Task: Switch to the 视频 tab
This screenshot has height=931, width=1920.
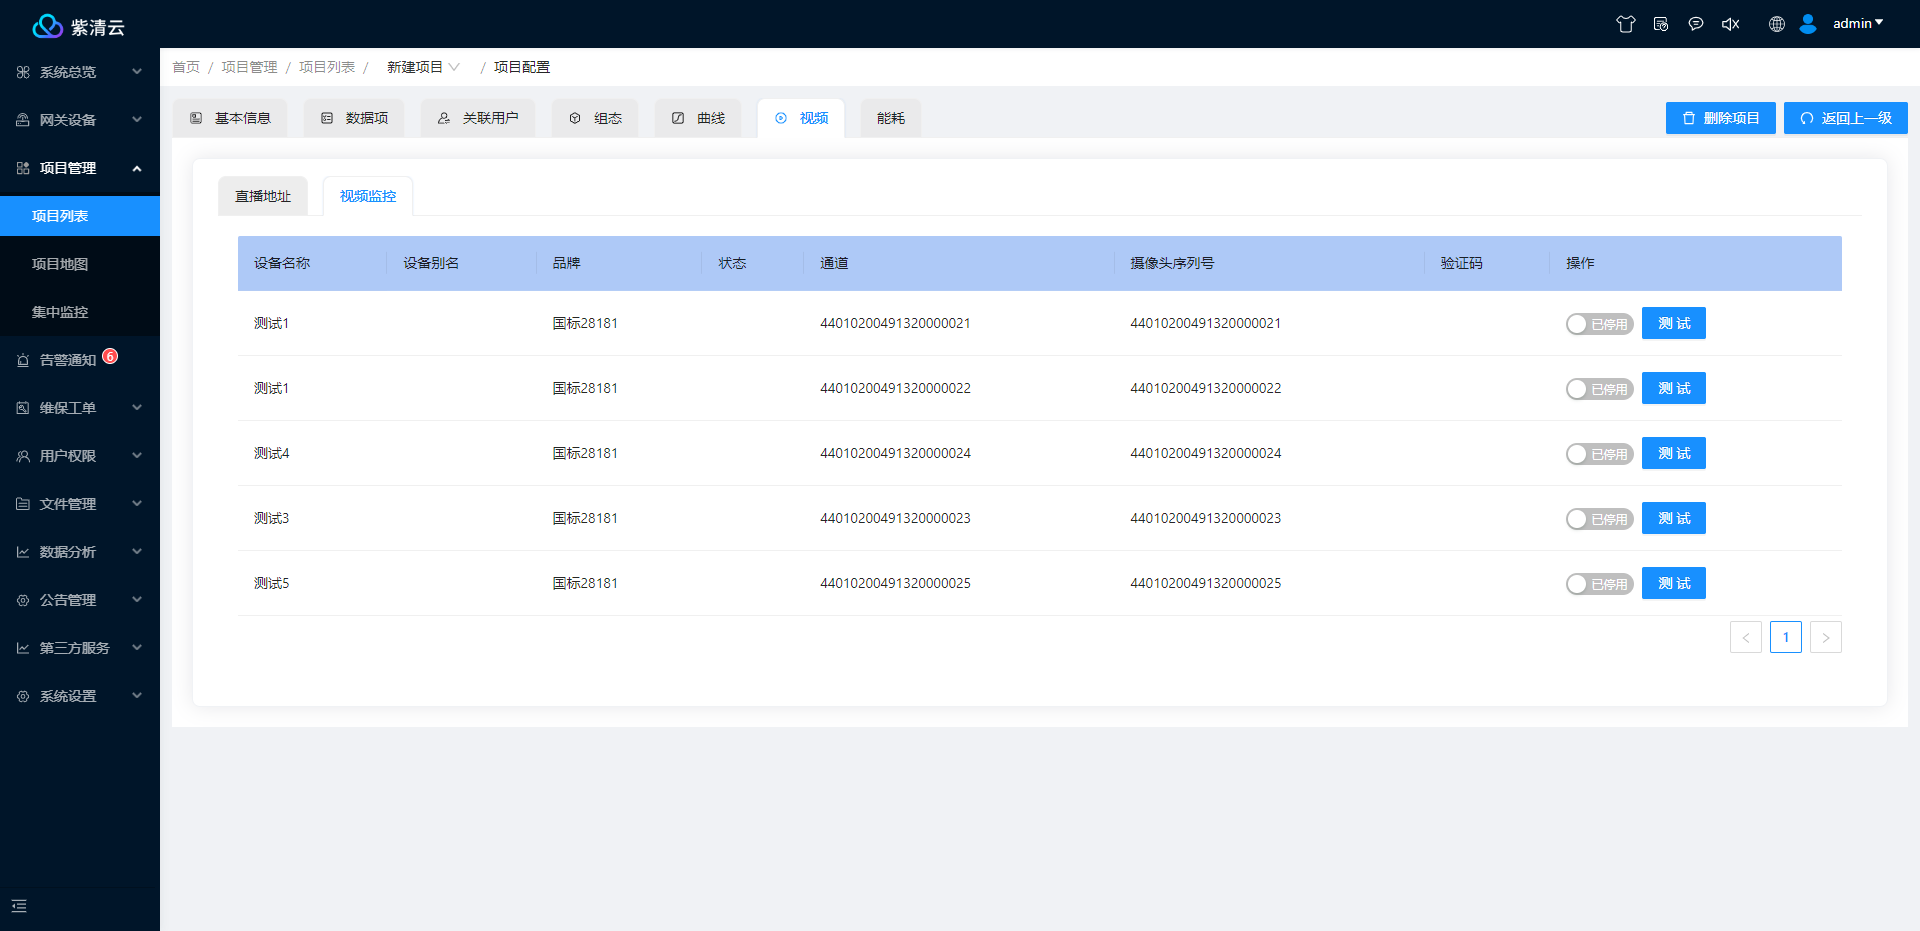Action: pos(801,118)
